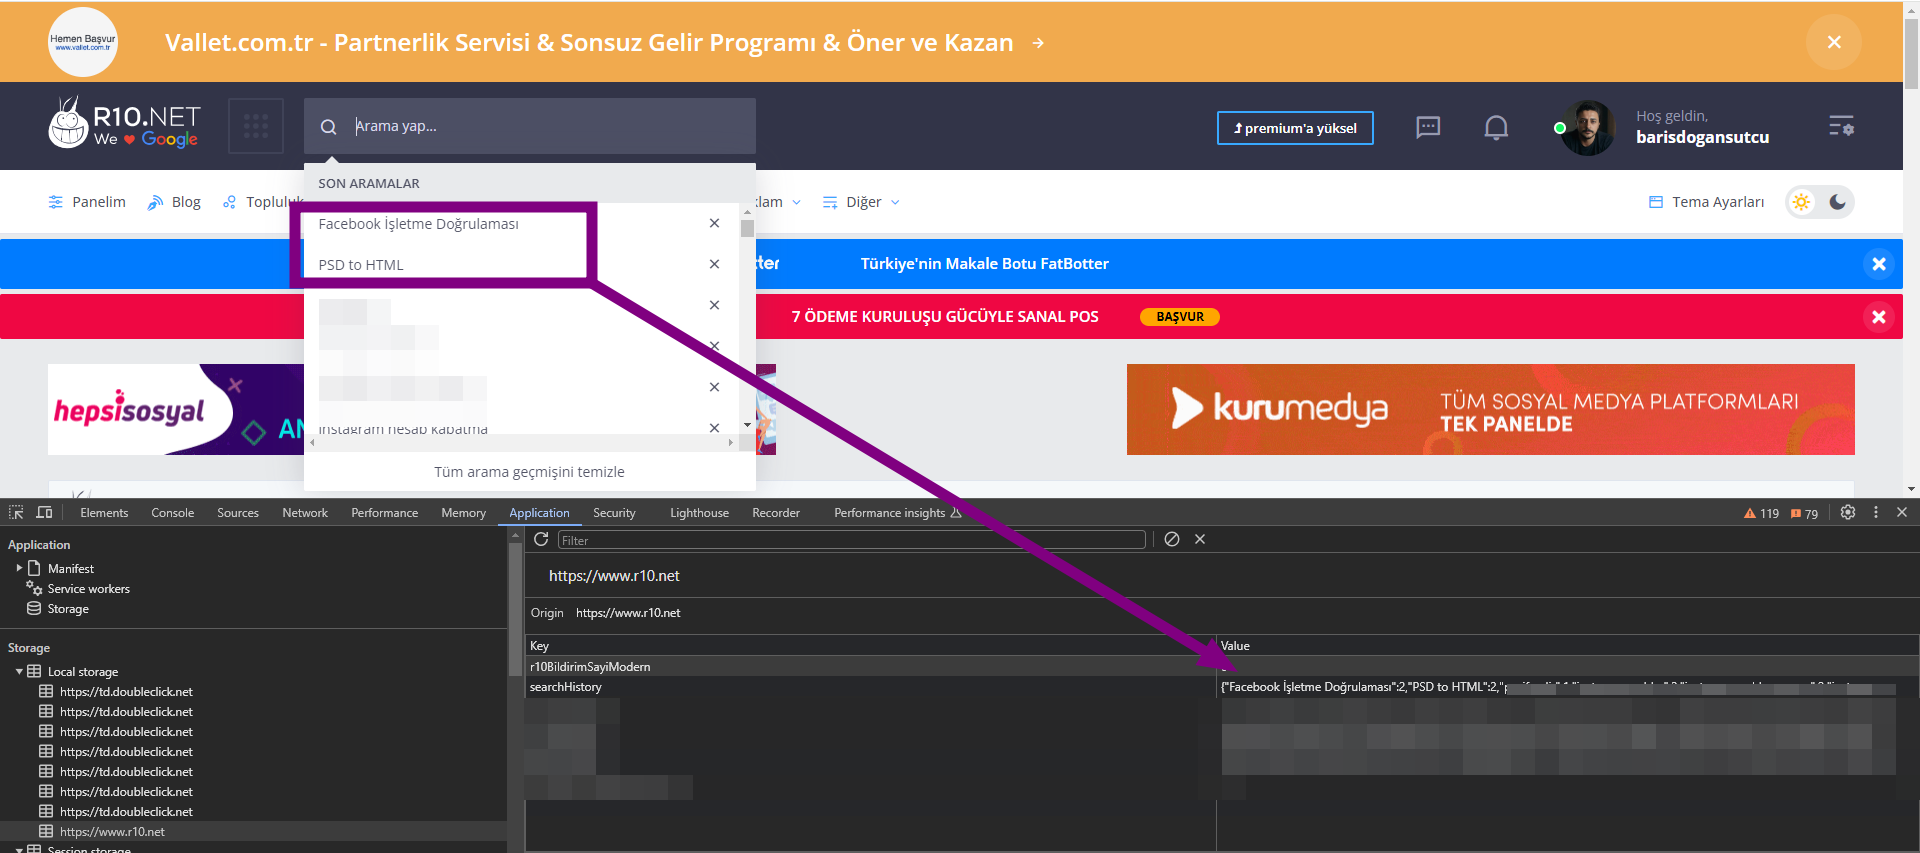Select the searchHistory key row

point(870,687)
